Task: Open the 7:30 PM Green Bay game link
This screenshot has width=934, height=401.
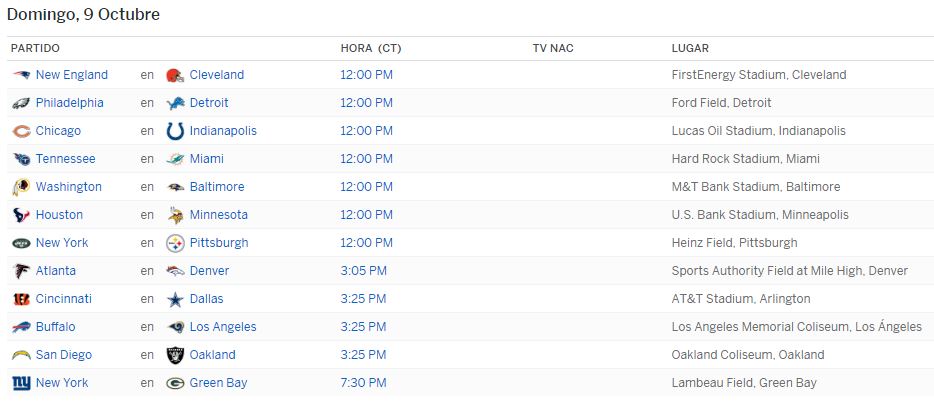Action: coord(363,383)
